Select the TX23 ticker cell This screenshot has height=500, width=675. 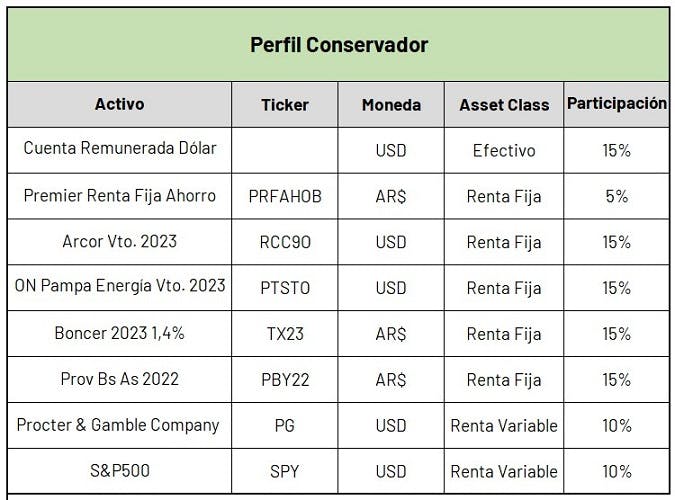pyautogui.click(x=285, y=334)
